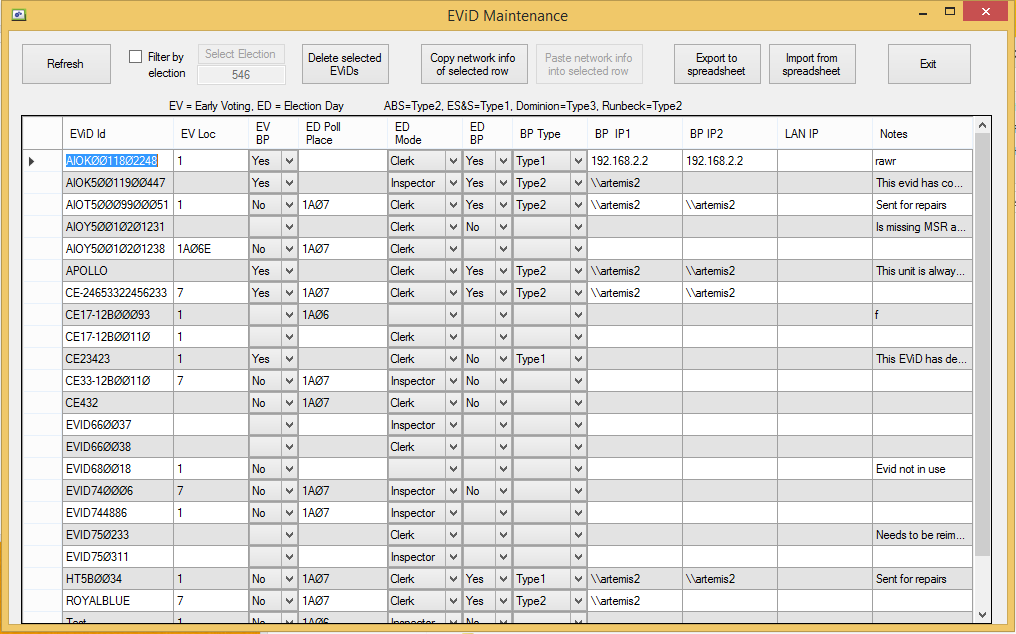1016x634 pixels.
Task: Click the BP IP2 cell in the HT5BØØ34 row
Action: coord(730,579)
